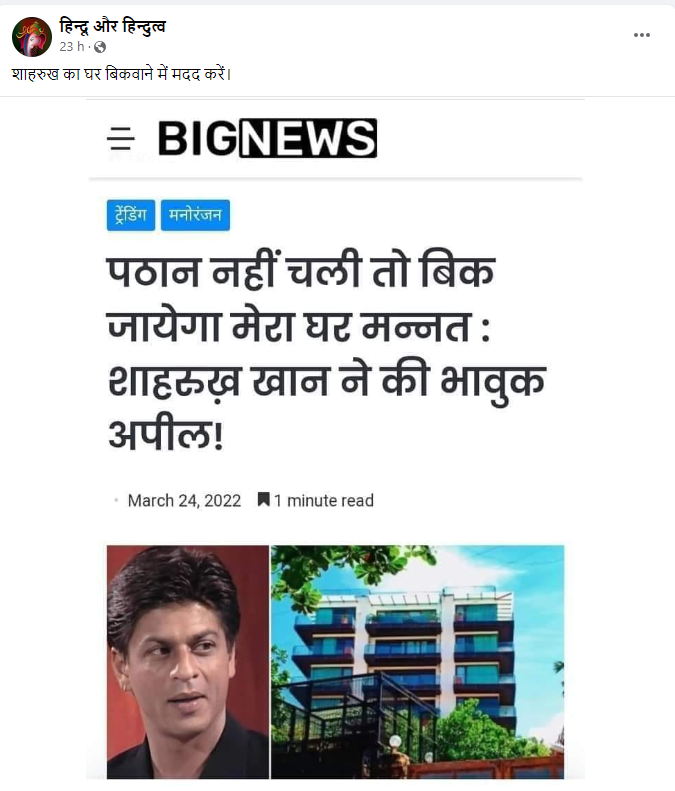Open the multi-storey building photo on right
Screen dimensions: 675x791
point(417,662)
